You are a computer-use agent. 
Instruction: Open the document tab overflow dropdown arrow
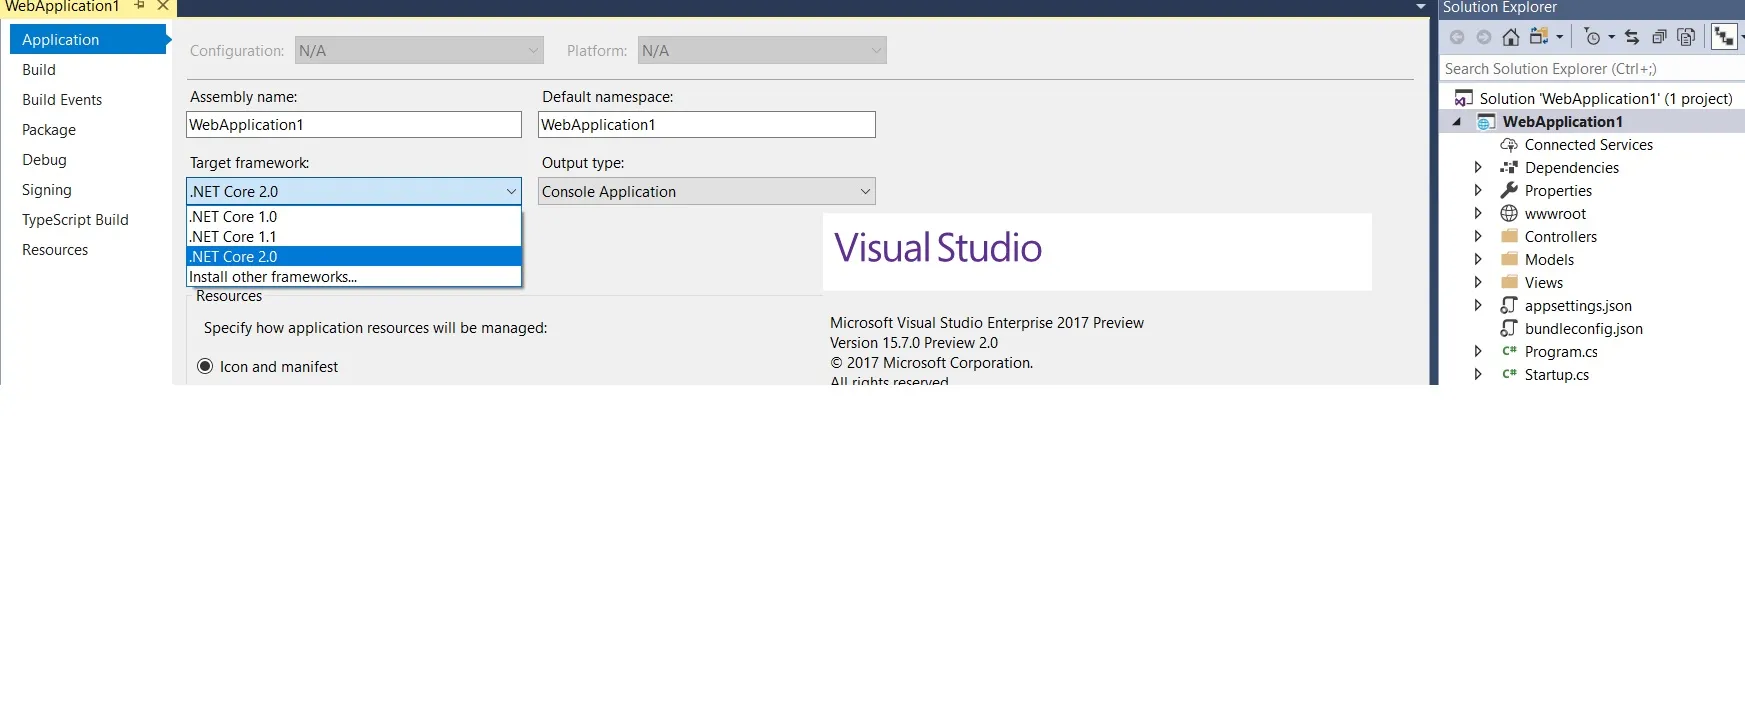pyautogui.click(x=1421, y=7)
